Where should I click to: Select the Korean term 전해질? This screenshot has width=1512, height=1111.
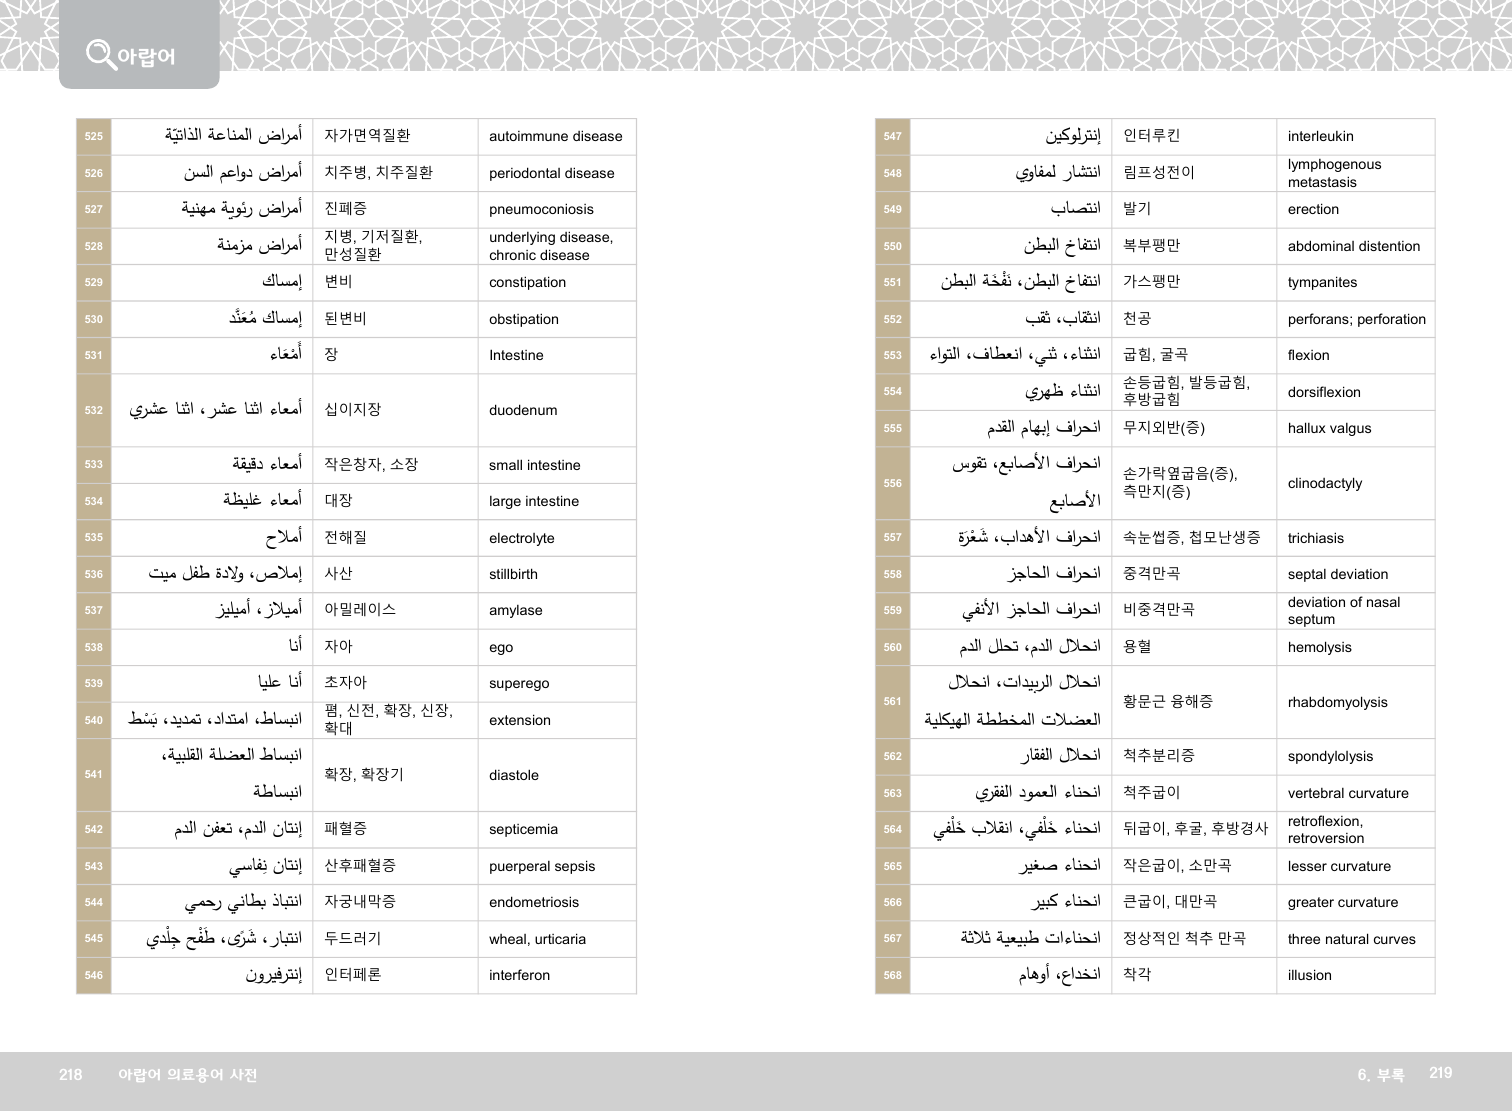345,537
